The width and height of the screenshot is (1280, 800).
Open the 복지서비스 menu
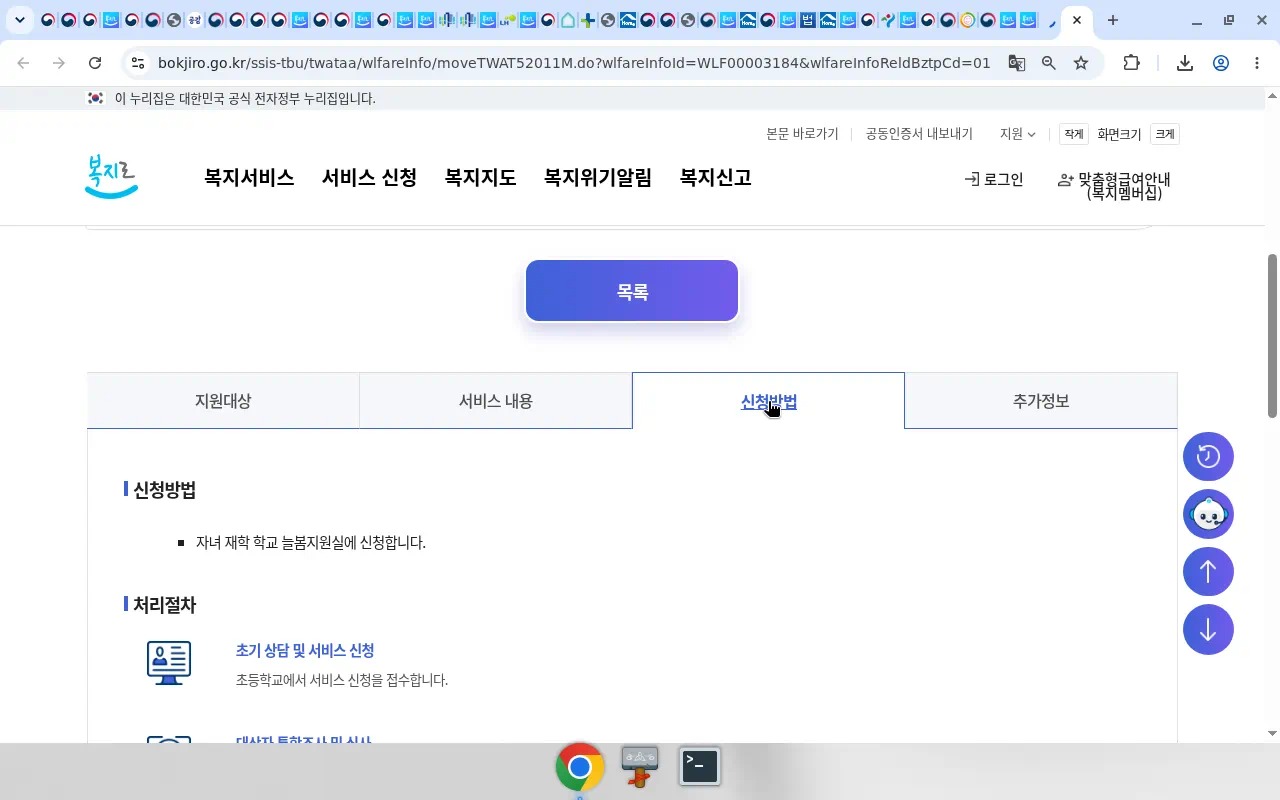[249, 178]
